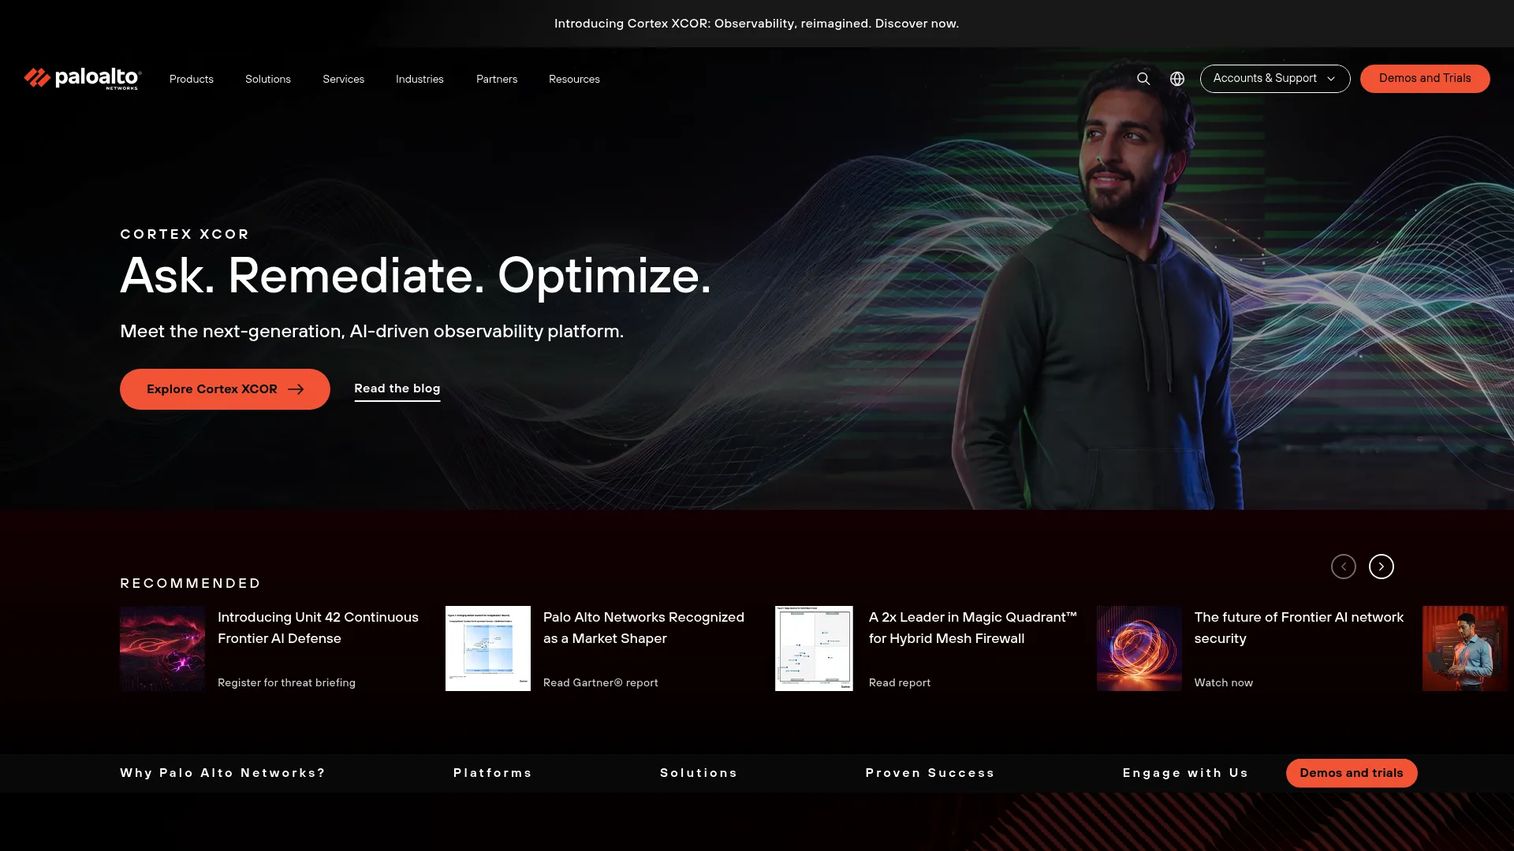The image size is (1514, 851).
Task: Follow the Read the blog link
Action: point(397,389)
